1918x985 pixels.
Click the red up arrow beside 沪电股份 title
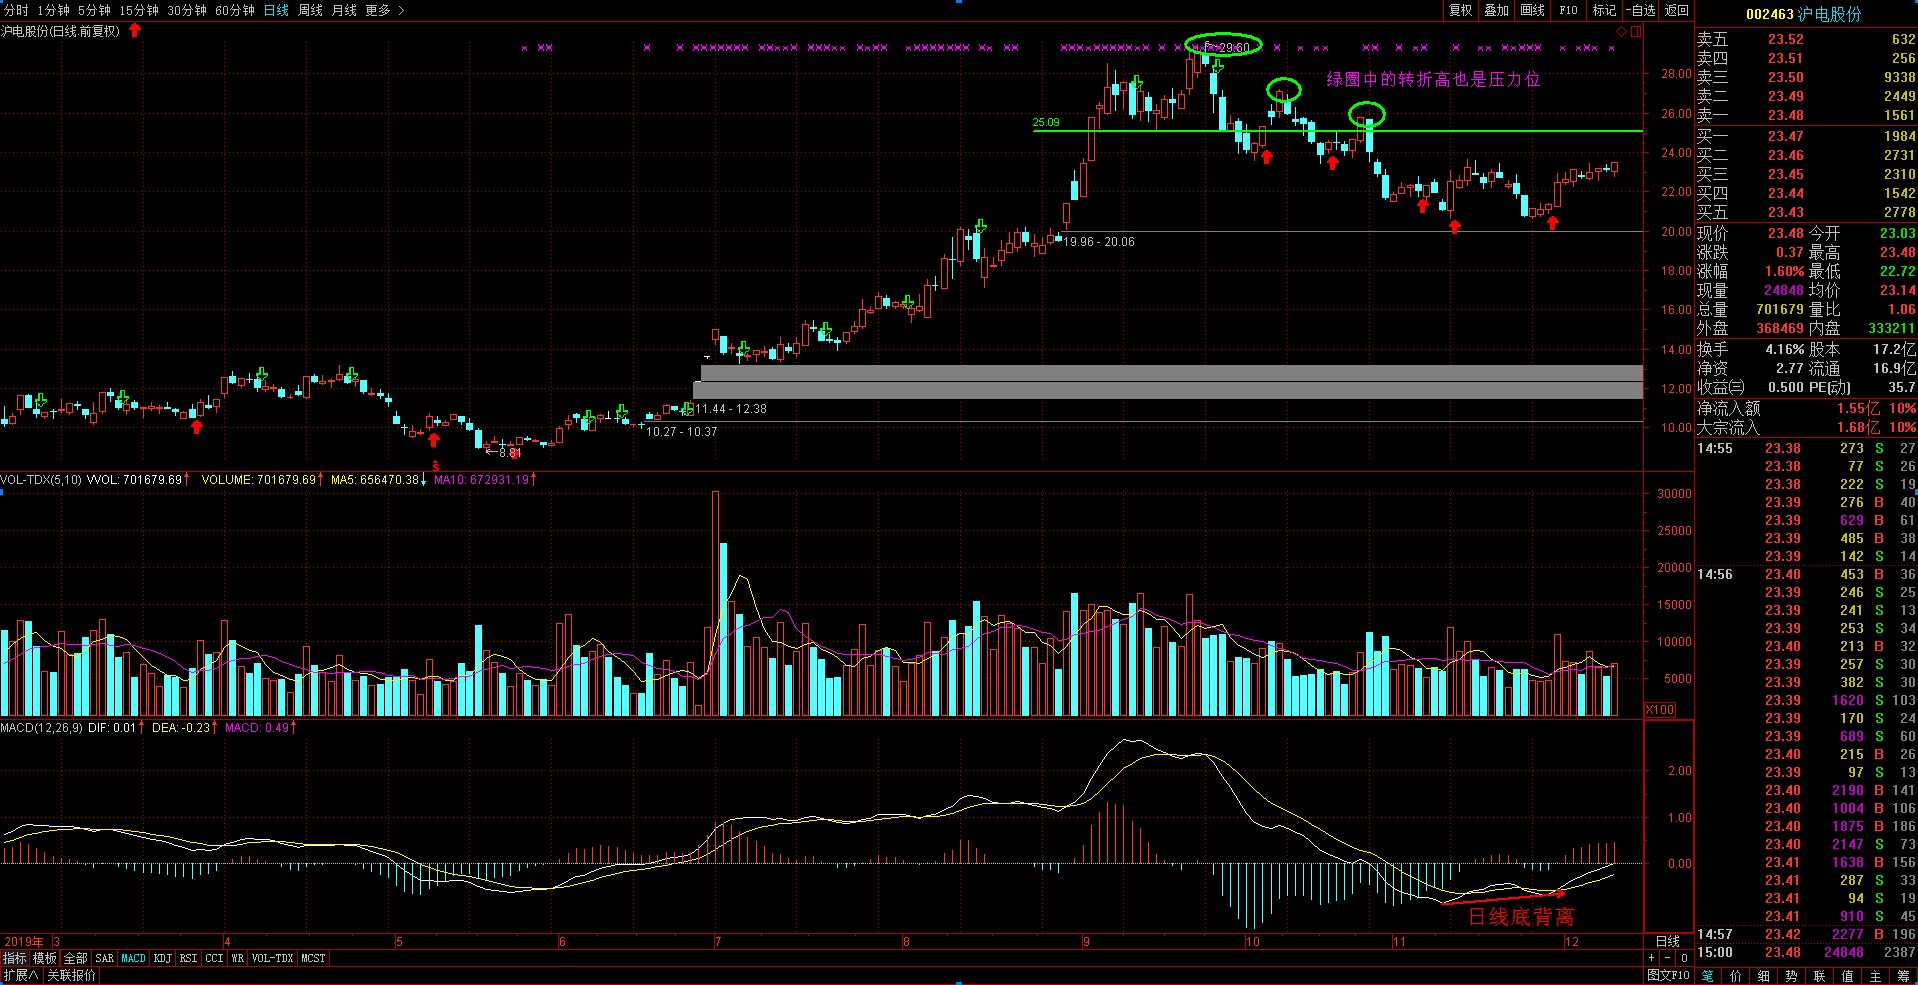(135, 31)
